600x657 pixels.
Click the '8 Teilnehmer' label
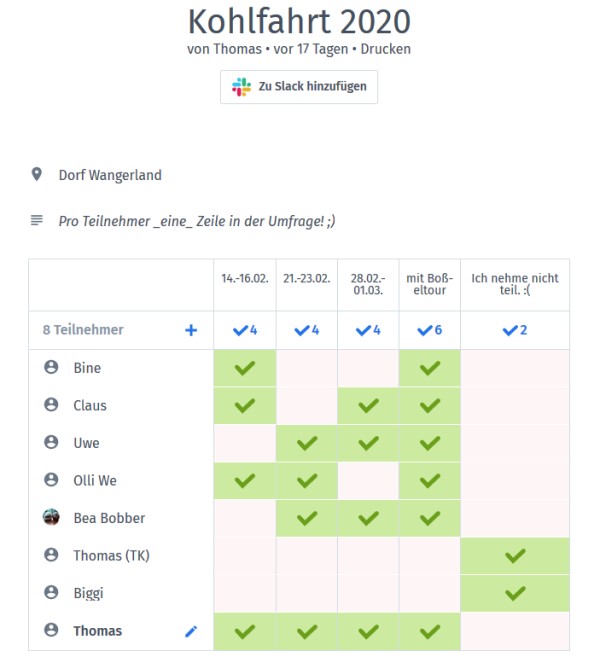coord(83,330)
